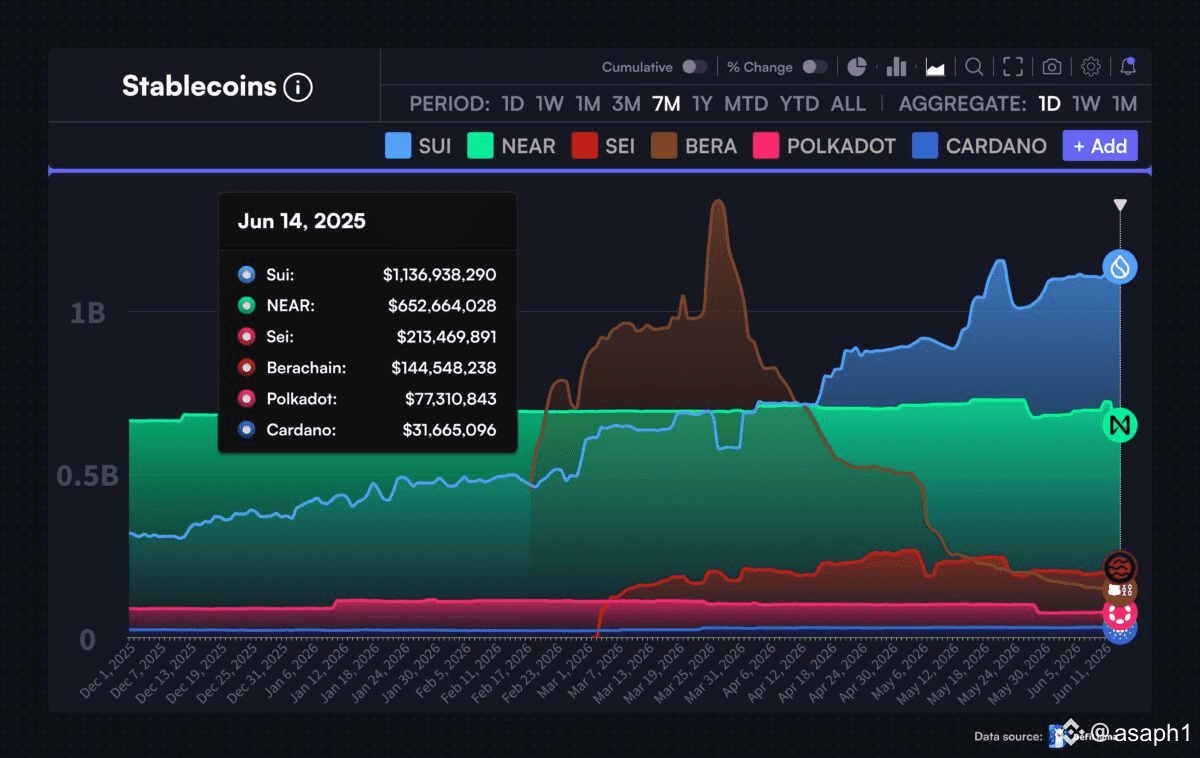Screen dimensions: 1200x758
Task: Click the Polkadot logo icon at chart edge
Action: pos(1120,613)
